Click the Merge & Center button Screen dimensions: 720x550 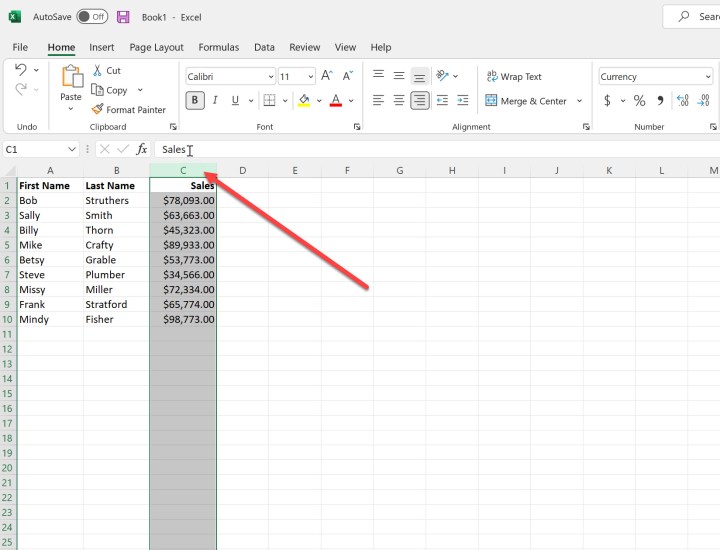525,101
